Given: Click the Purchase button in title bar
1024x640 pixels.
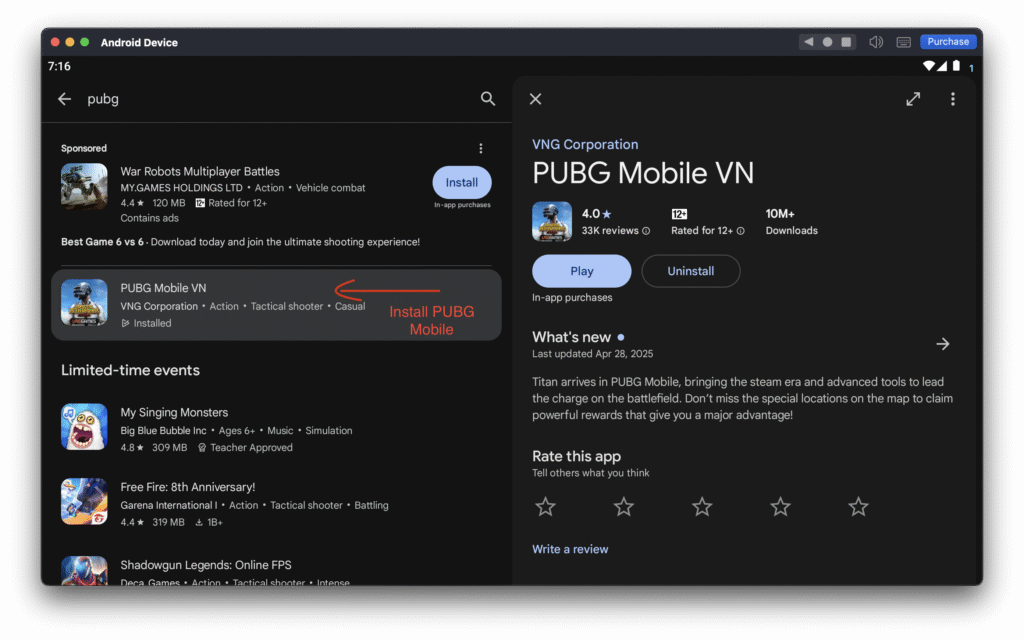Looking at the screenshot, I should (948, 42).
